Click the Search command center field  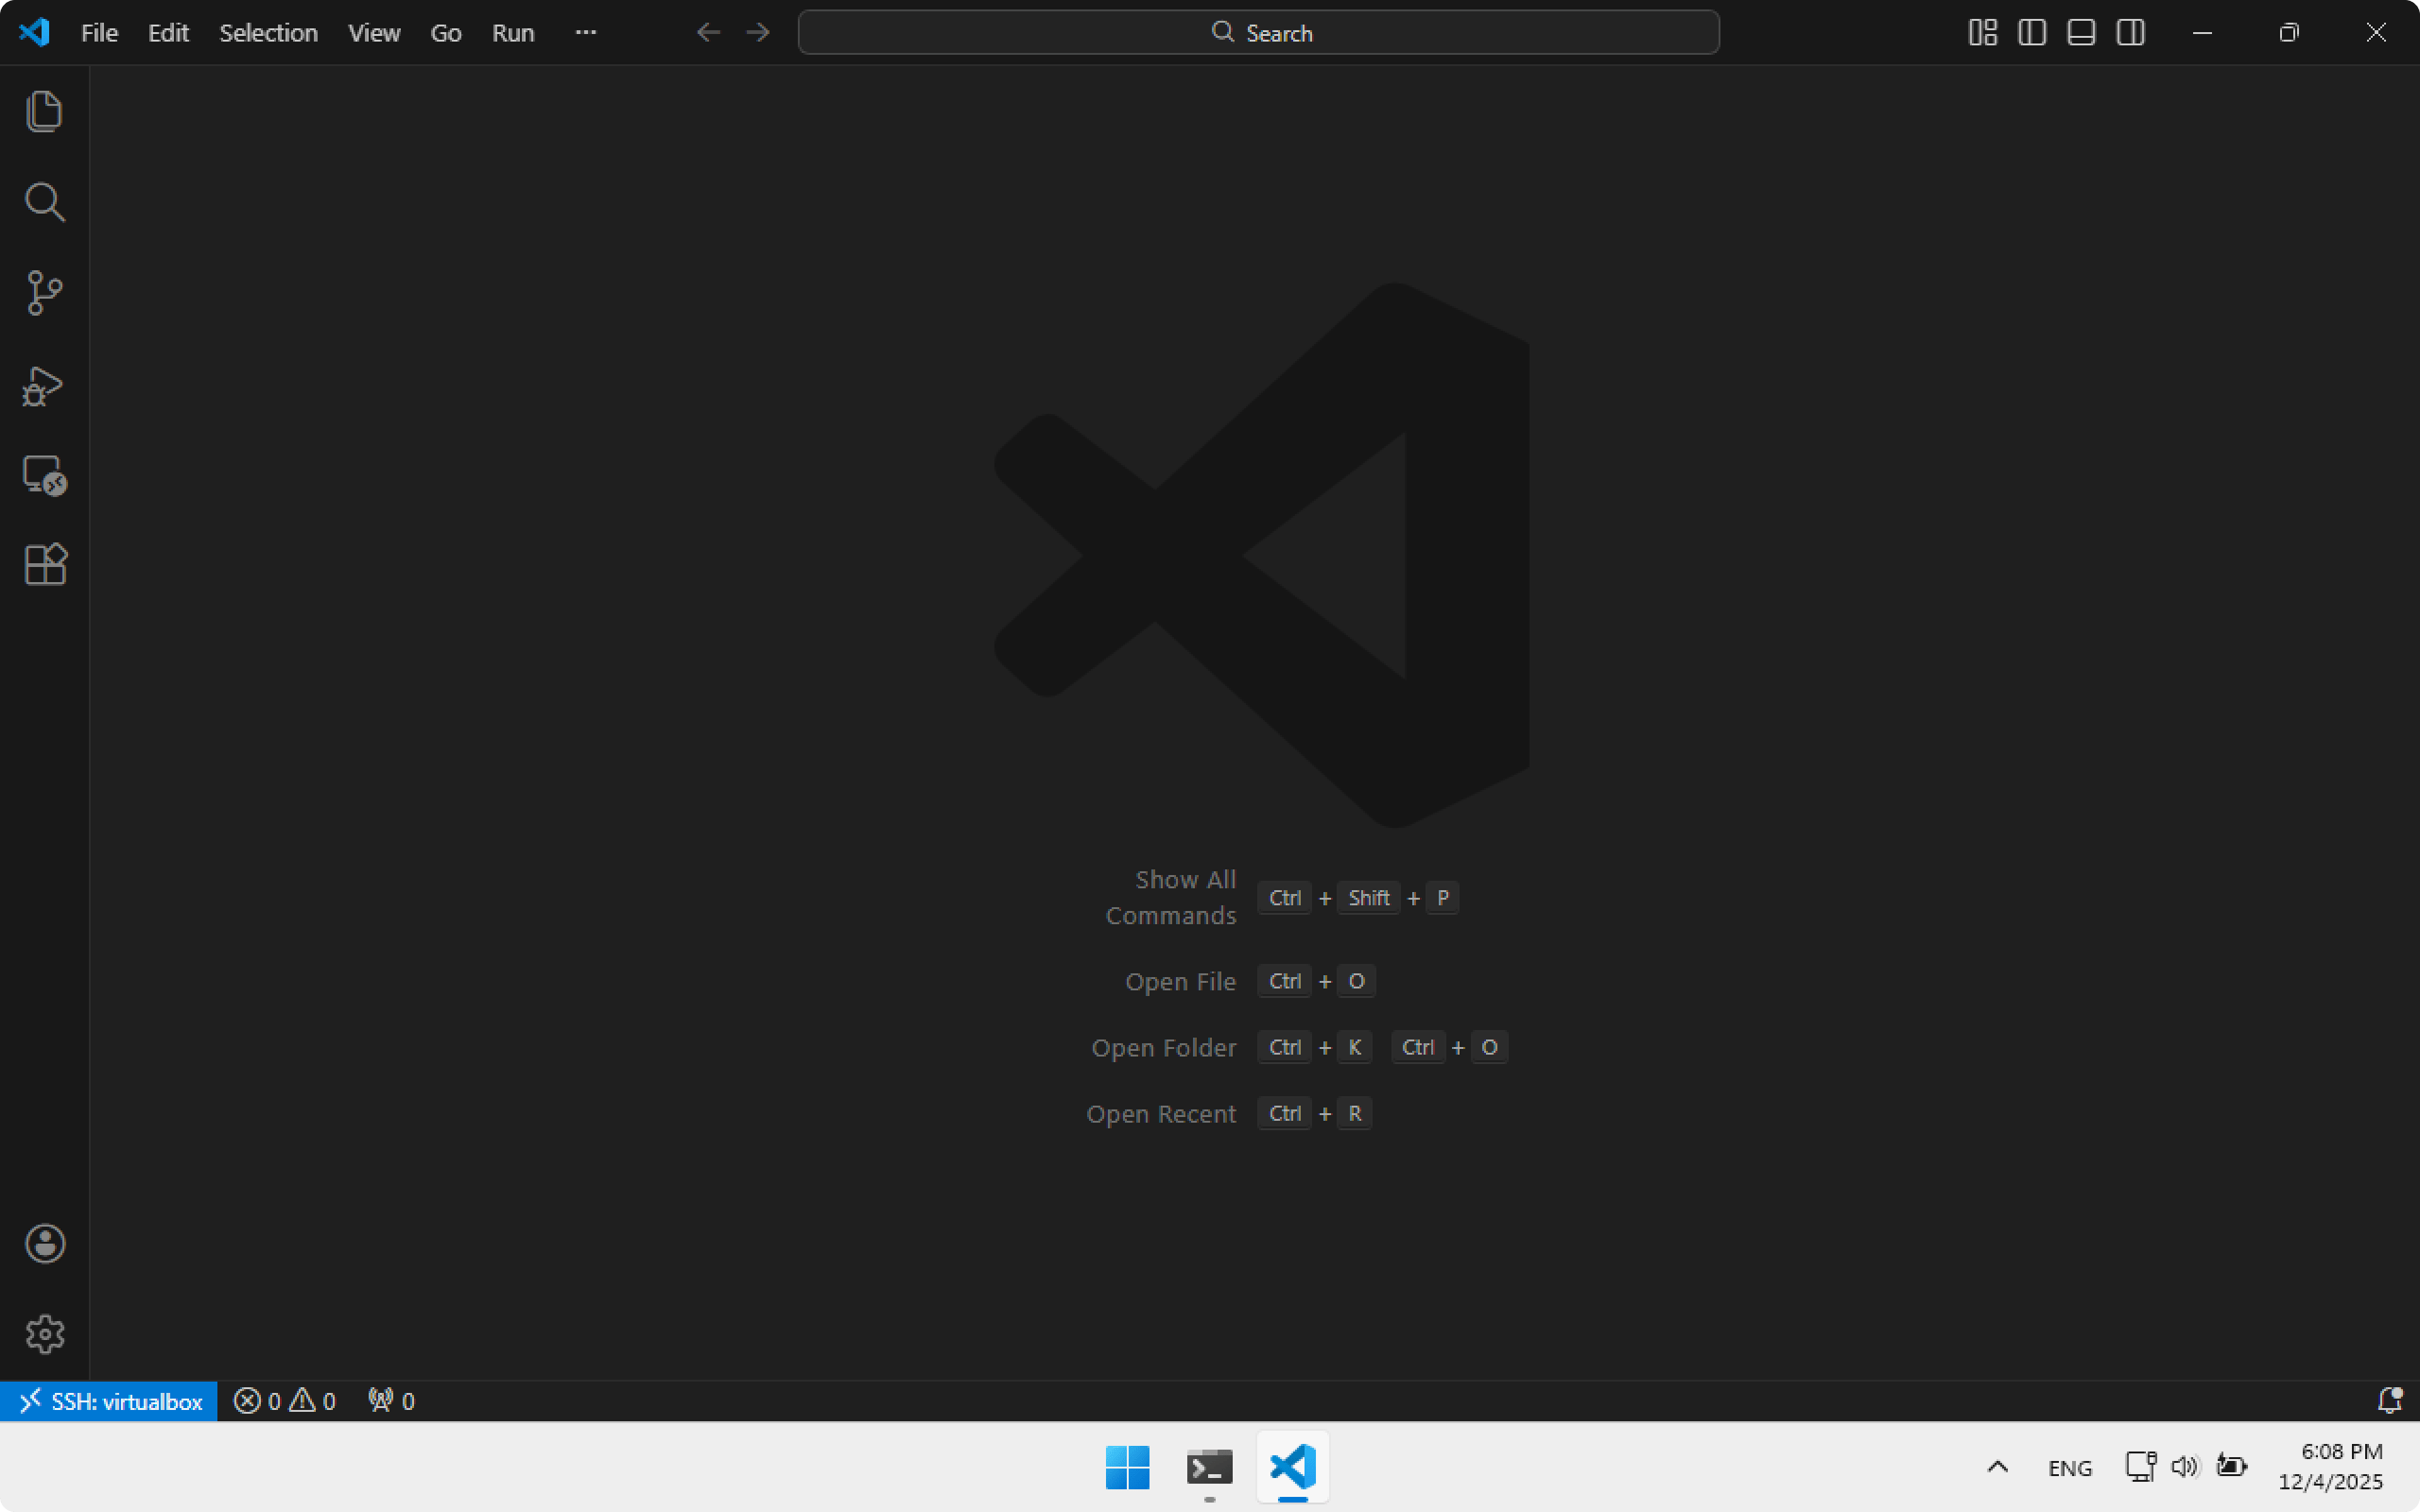pos(1258,33)
